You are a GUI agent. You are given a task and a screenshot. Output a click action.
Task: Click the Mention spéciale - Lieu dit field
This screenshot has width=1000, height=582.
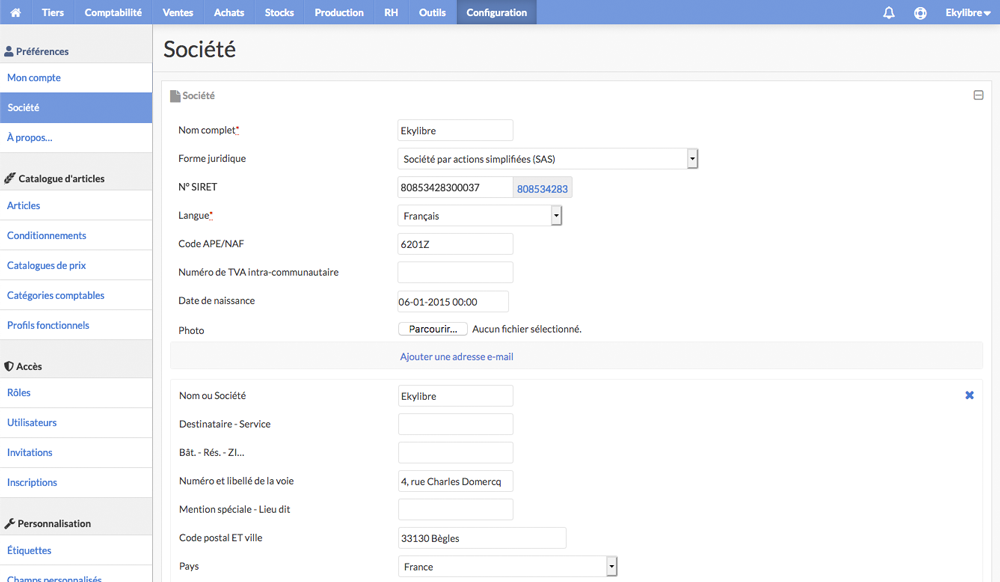pyautogui.click(x=455, y=509)
